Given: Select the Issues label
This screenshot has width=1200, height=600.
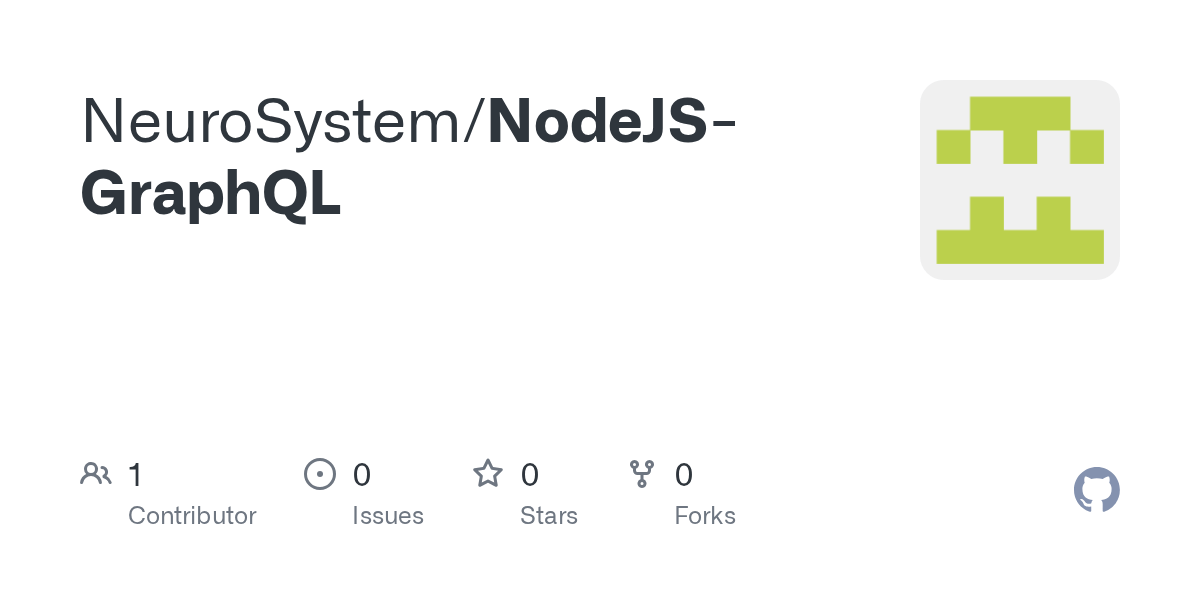Looking at the screenshot, I should click(388, 516).
